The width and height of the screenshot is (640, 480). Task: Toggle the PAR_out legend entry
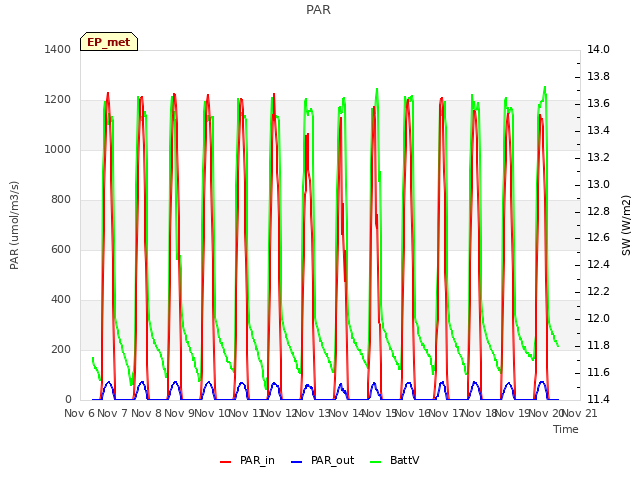[x=322, y=461]
